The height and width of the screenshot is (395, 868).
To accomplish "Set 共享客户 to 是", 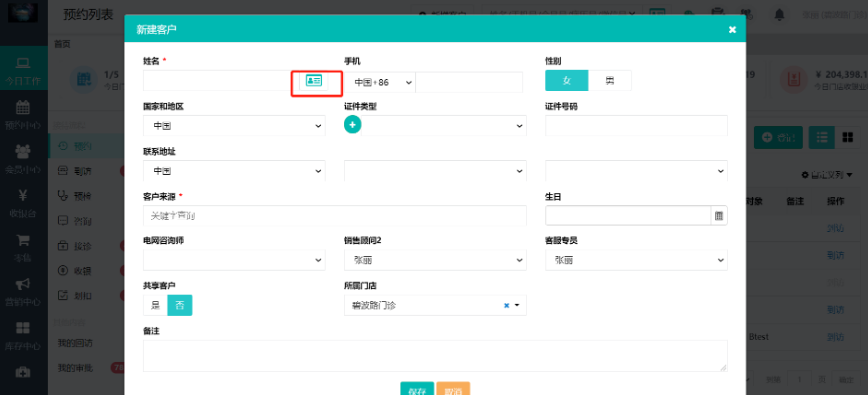I will (x=156, y=305).
